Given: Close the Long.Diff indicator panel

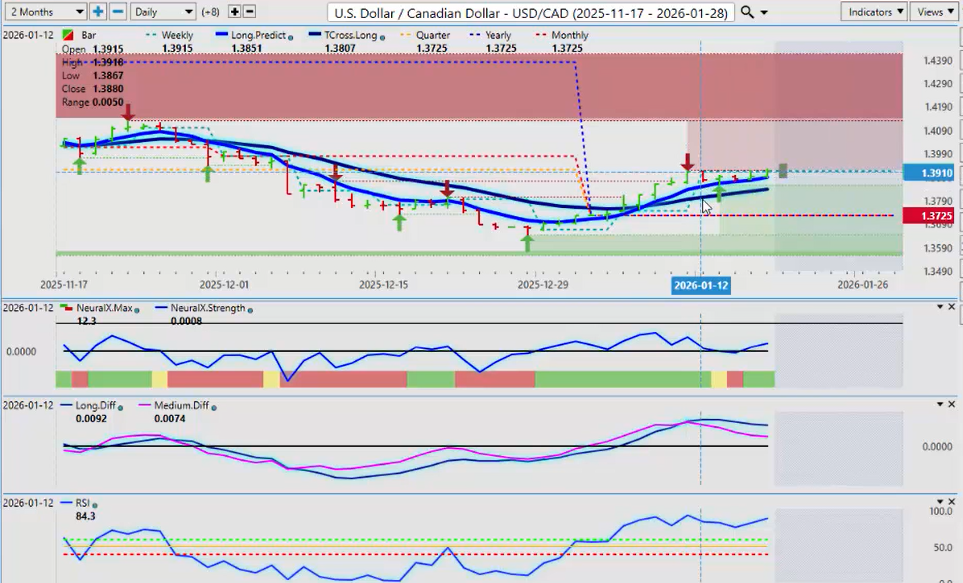Looking at the screenshot, I should pyautogui.click(x=952, y=404).
